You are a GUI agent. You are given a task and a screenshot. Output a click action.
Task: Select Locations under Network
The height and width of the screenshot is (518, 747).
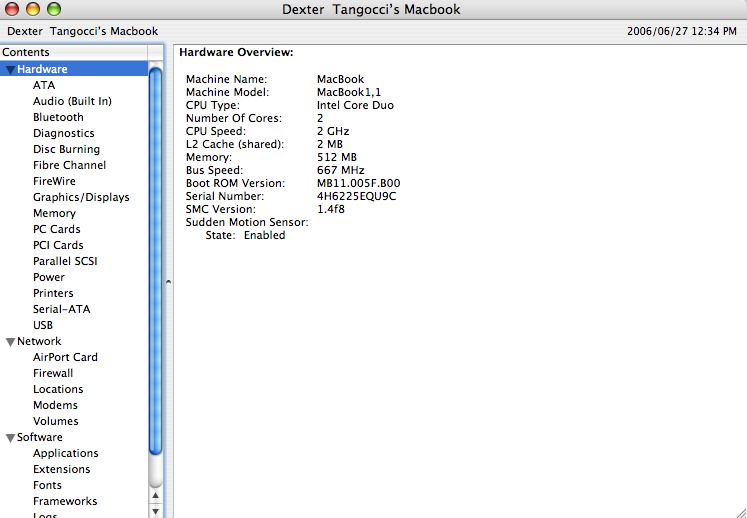click(x=58, y=389)
